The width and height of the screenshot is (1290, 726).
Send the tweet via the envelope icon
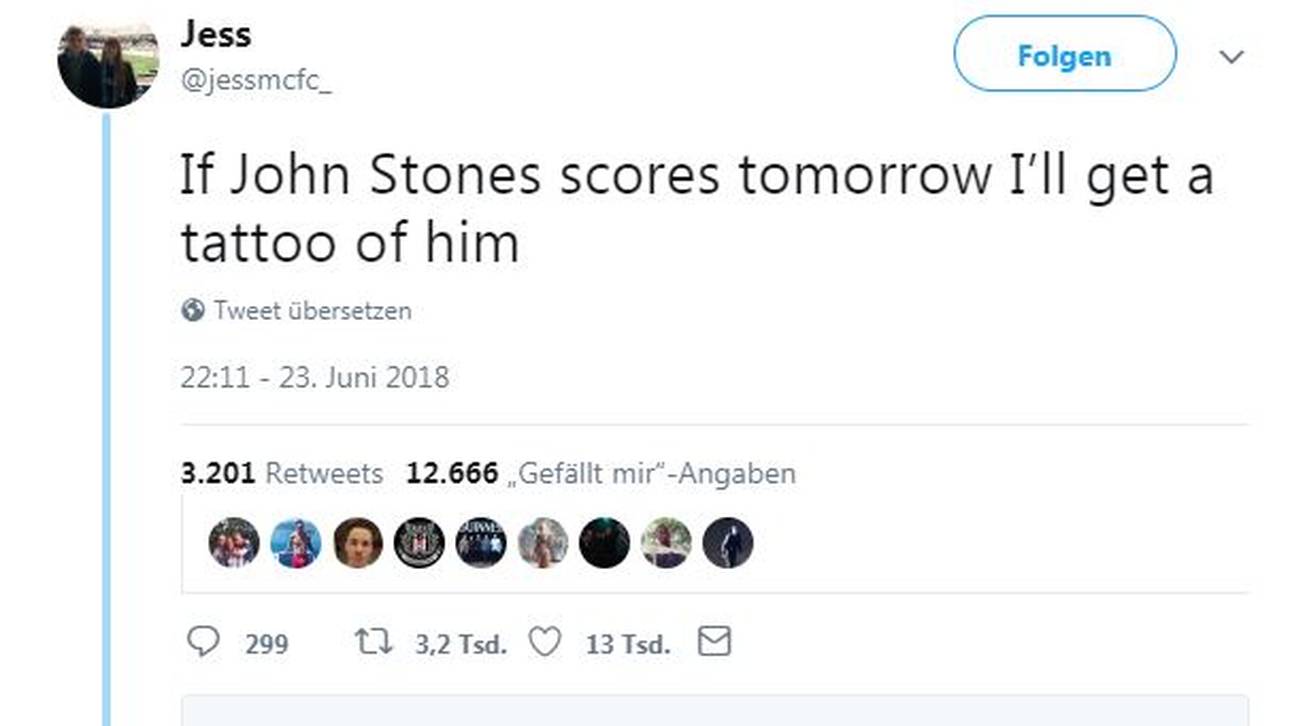point(714,642)
